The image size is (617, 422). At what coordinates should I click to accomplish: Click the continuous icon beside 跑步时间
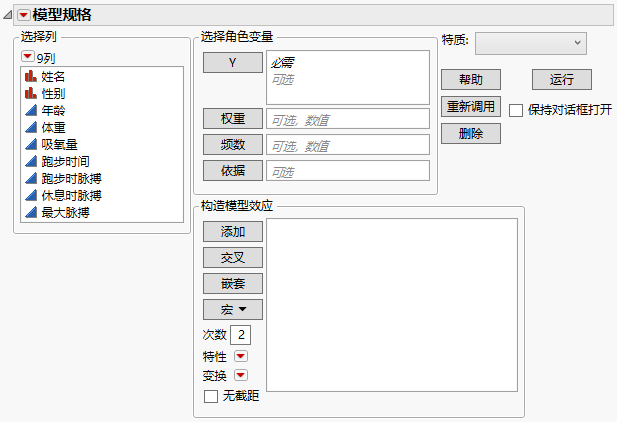[x=31, y=161]
